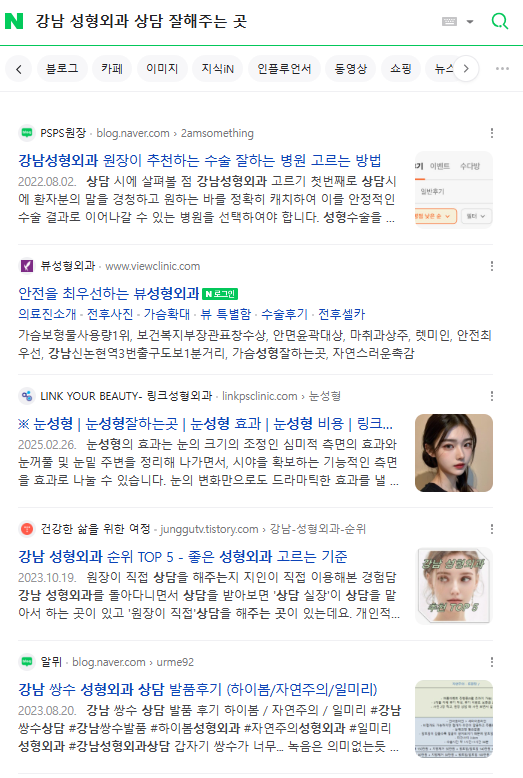Screen dimensions: 523x778
Task: Open the on-screen keyboard icon
Action: click(449, 21)
